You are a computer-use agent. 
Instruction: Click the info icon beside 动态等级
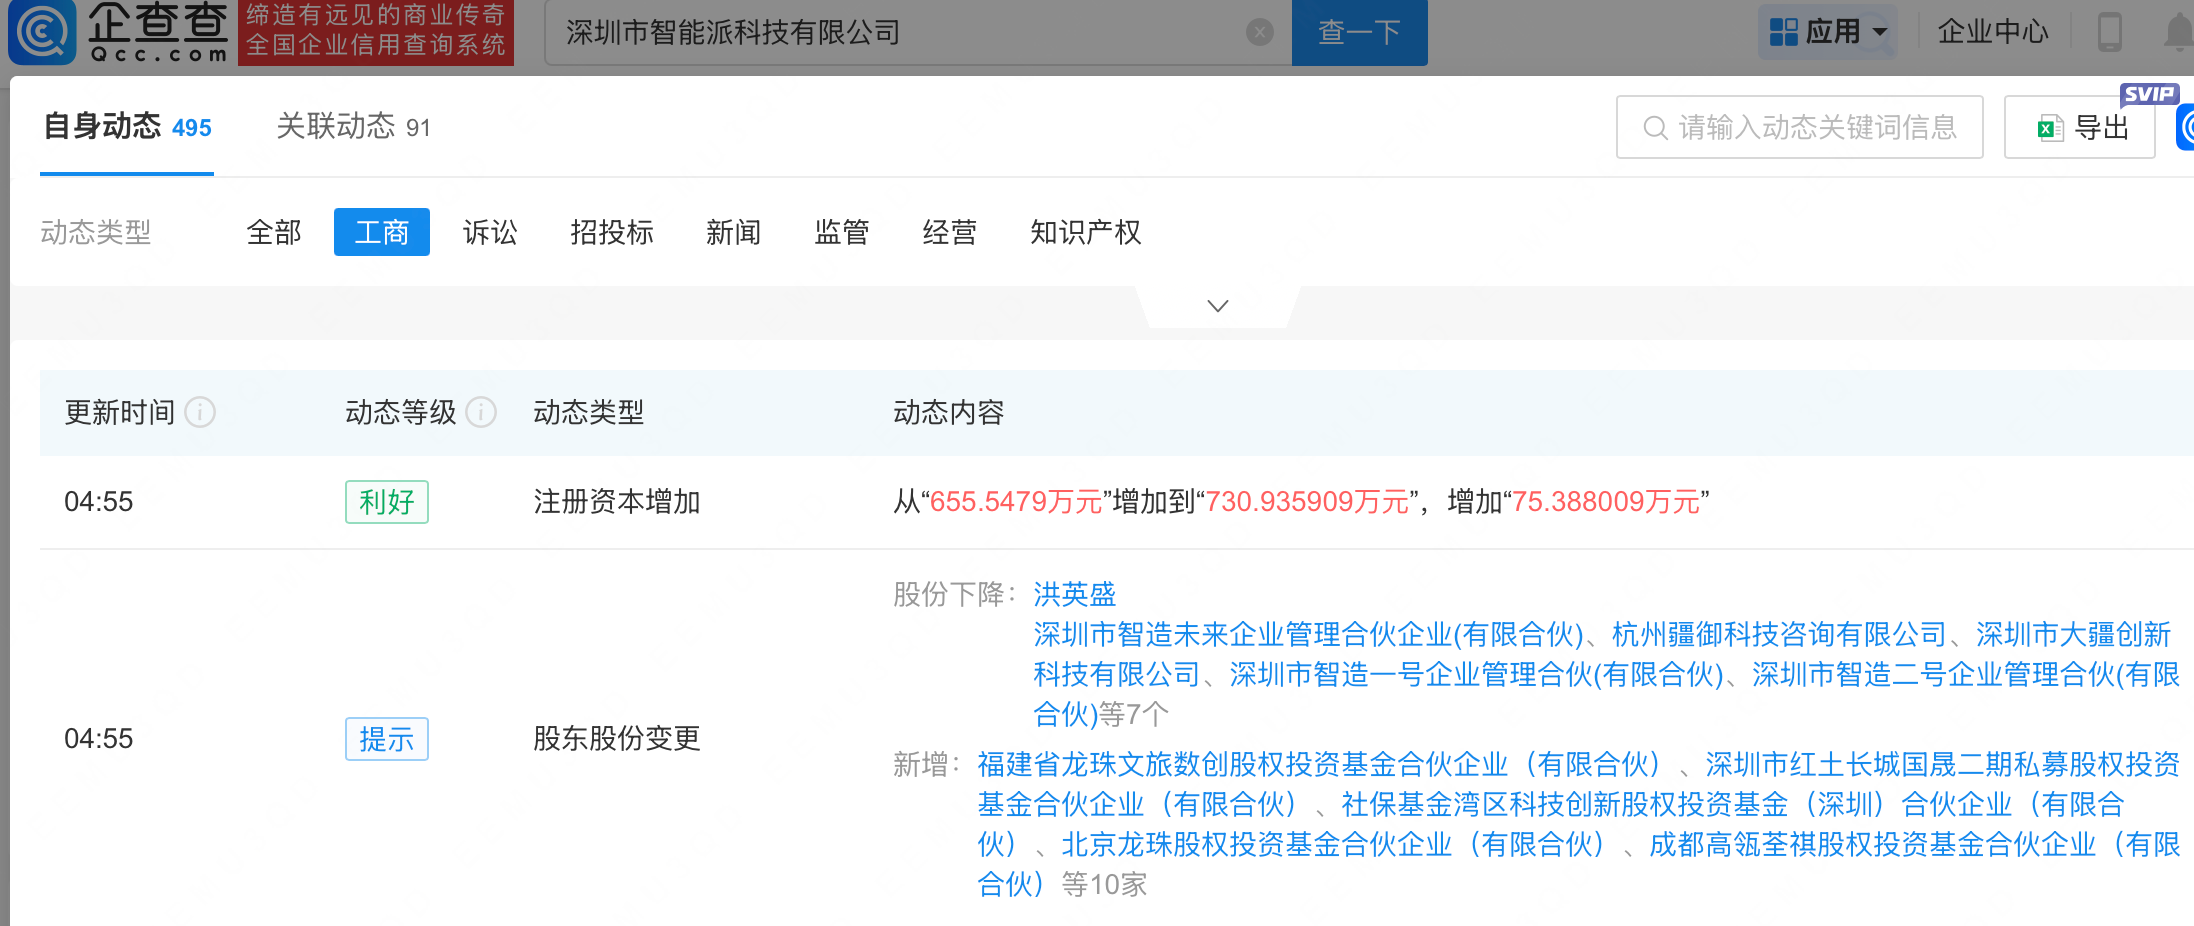(481, 412)
